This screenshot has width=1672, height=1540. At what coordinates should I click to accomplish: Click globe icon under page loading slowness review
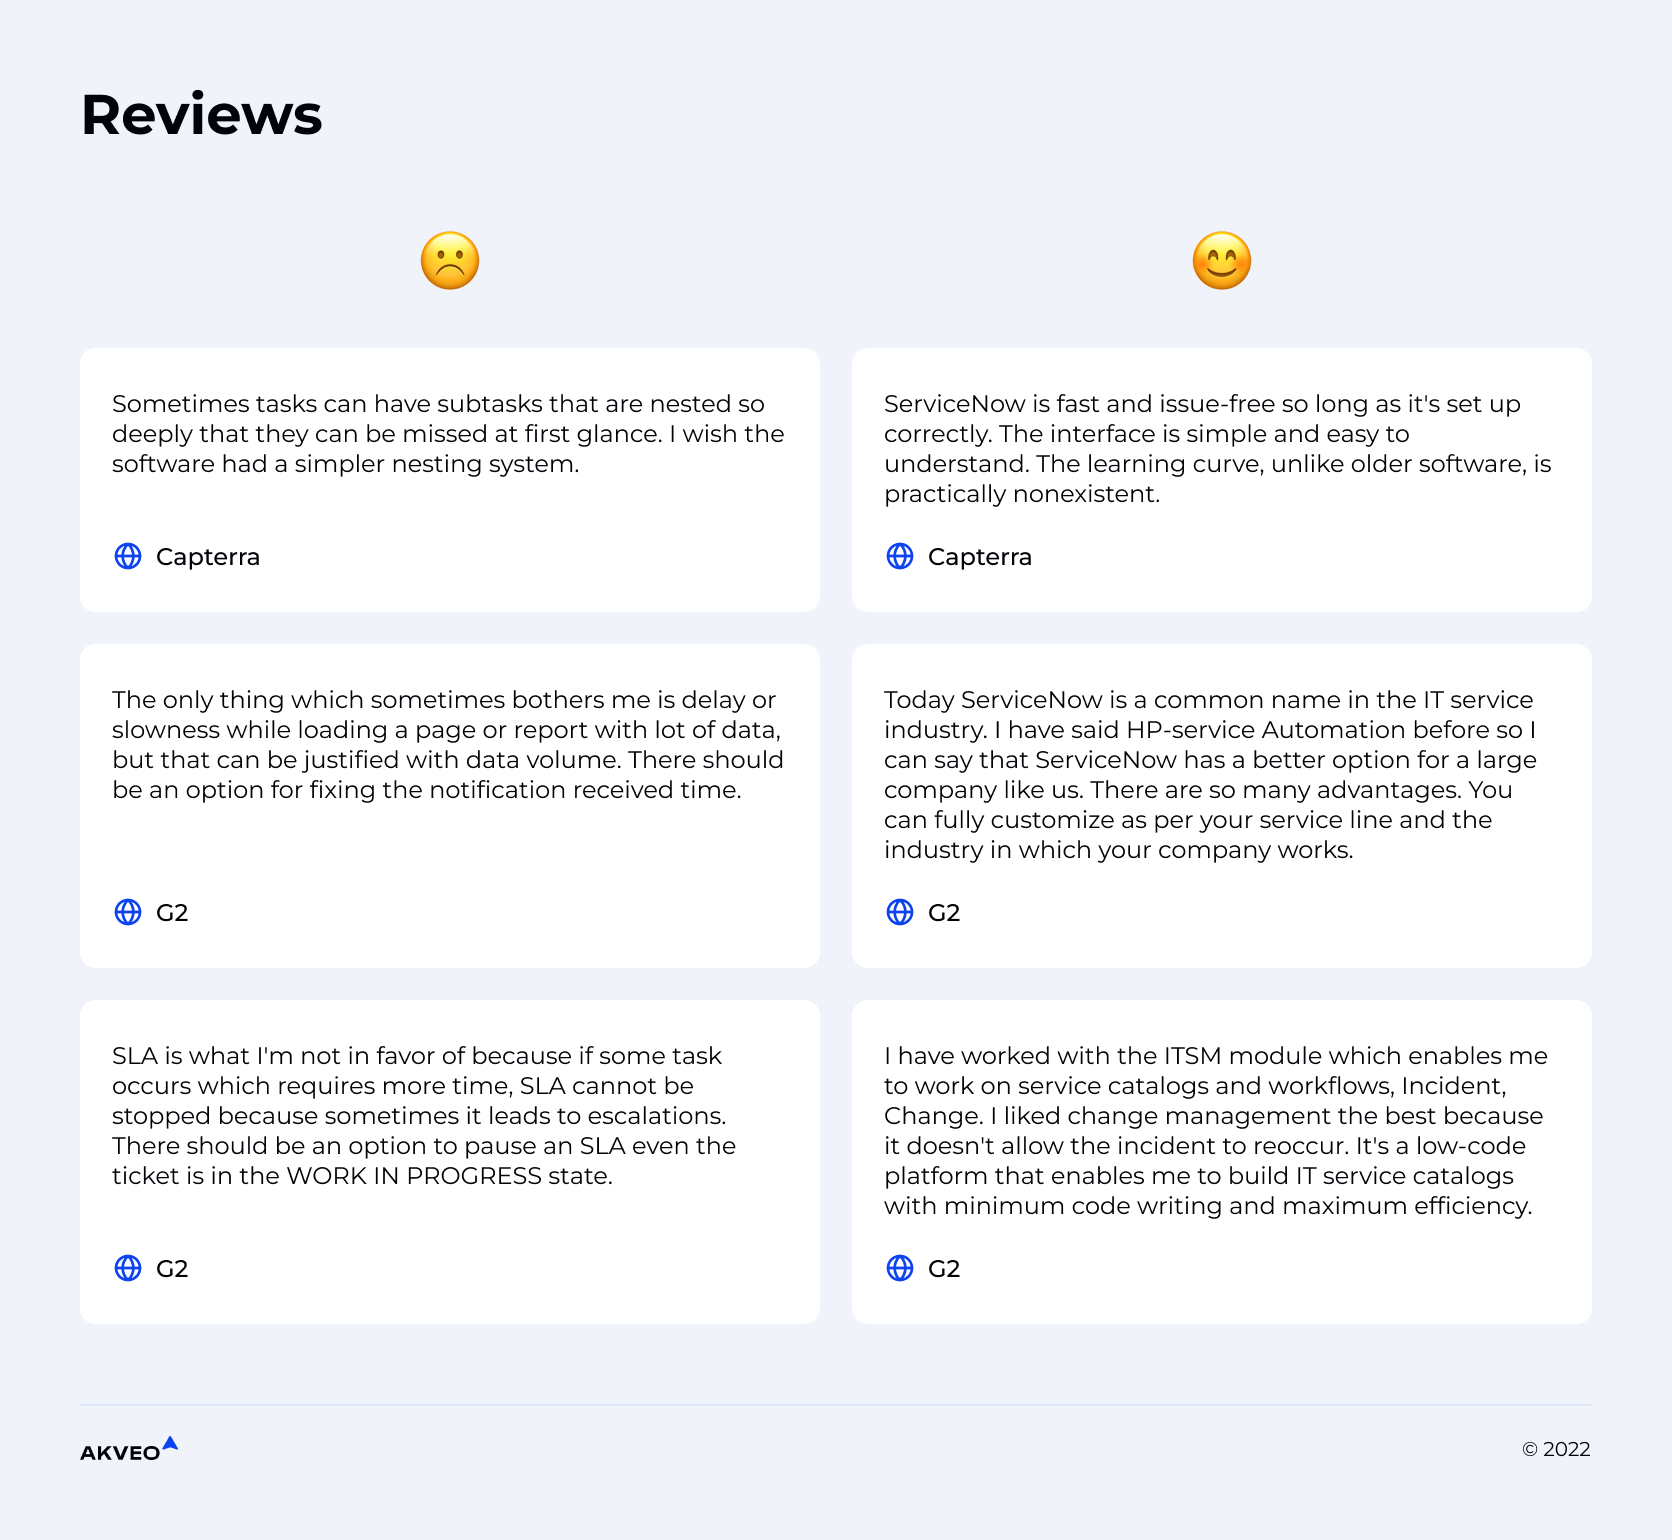pyautogui.click(x=128, y=912)
